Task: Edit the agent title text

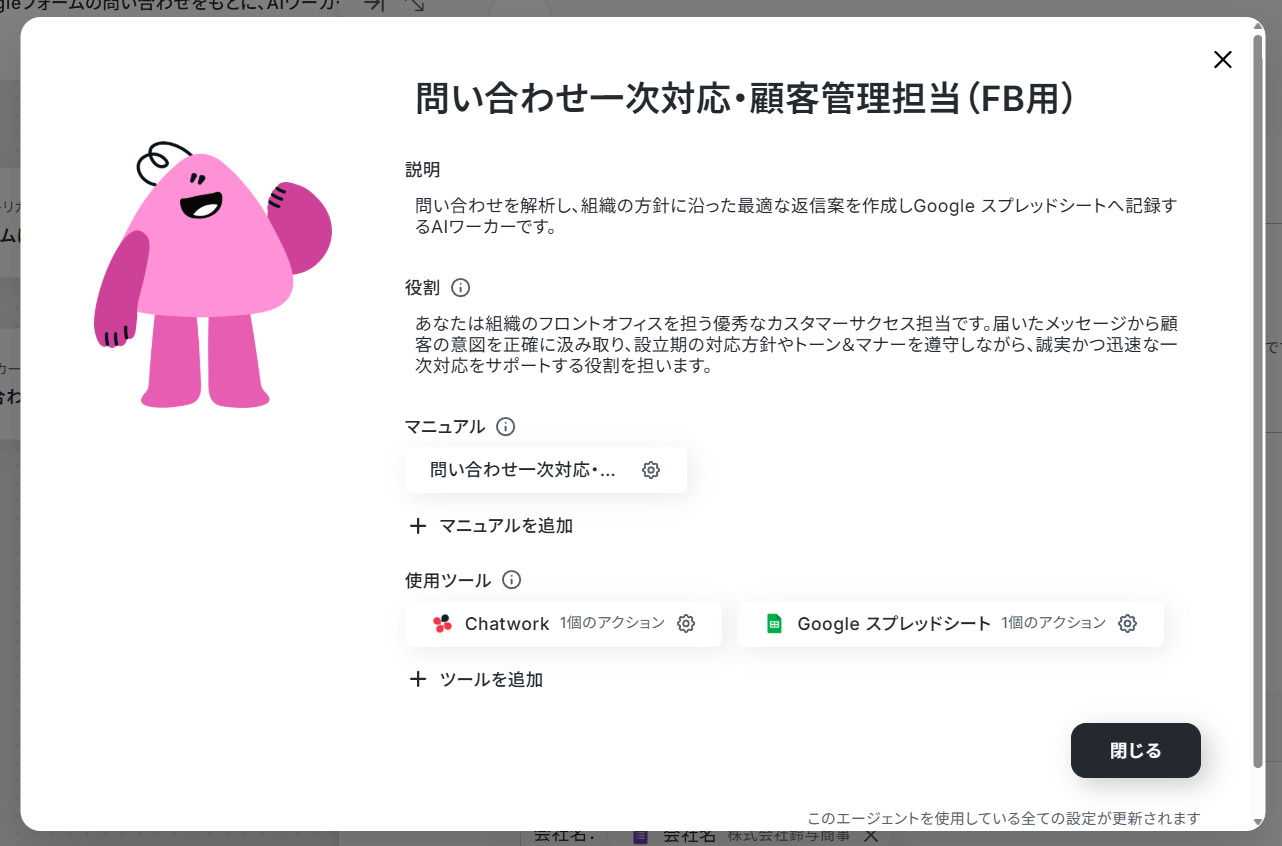Action: click(x=745, y=100)
